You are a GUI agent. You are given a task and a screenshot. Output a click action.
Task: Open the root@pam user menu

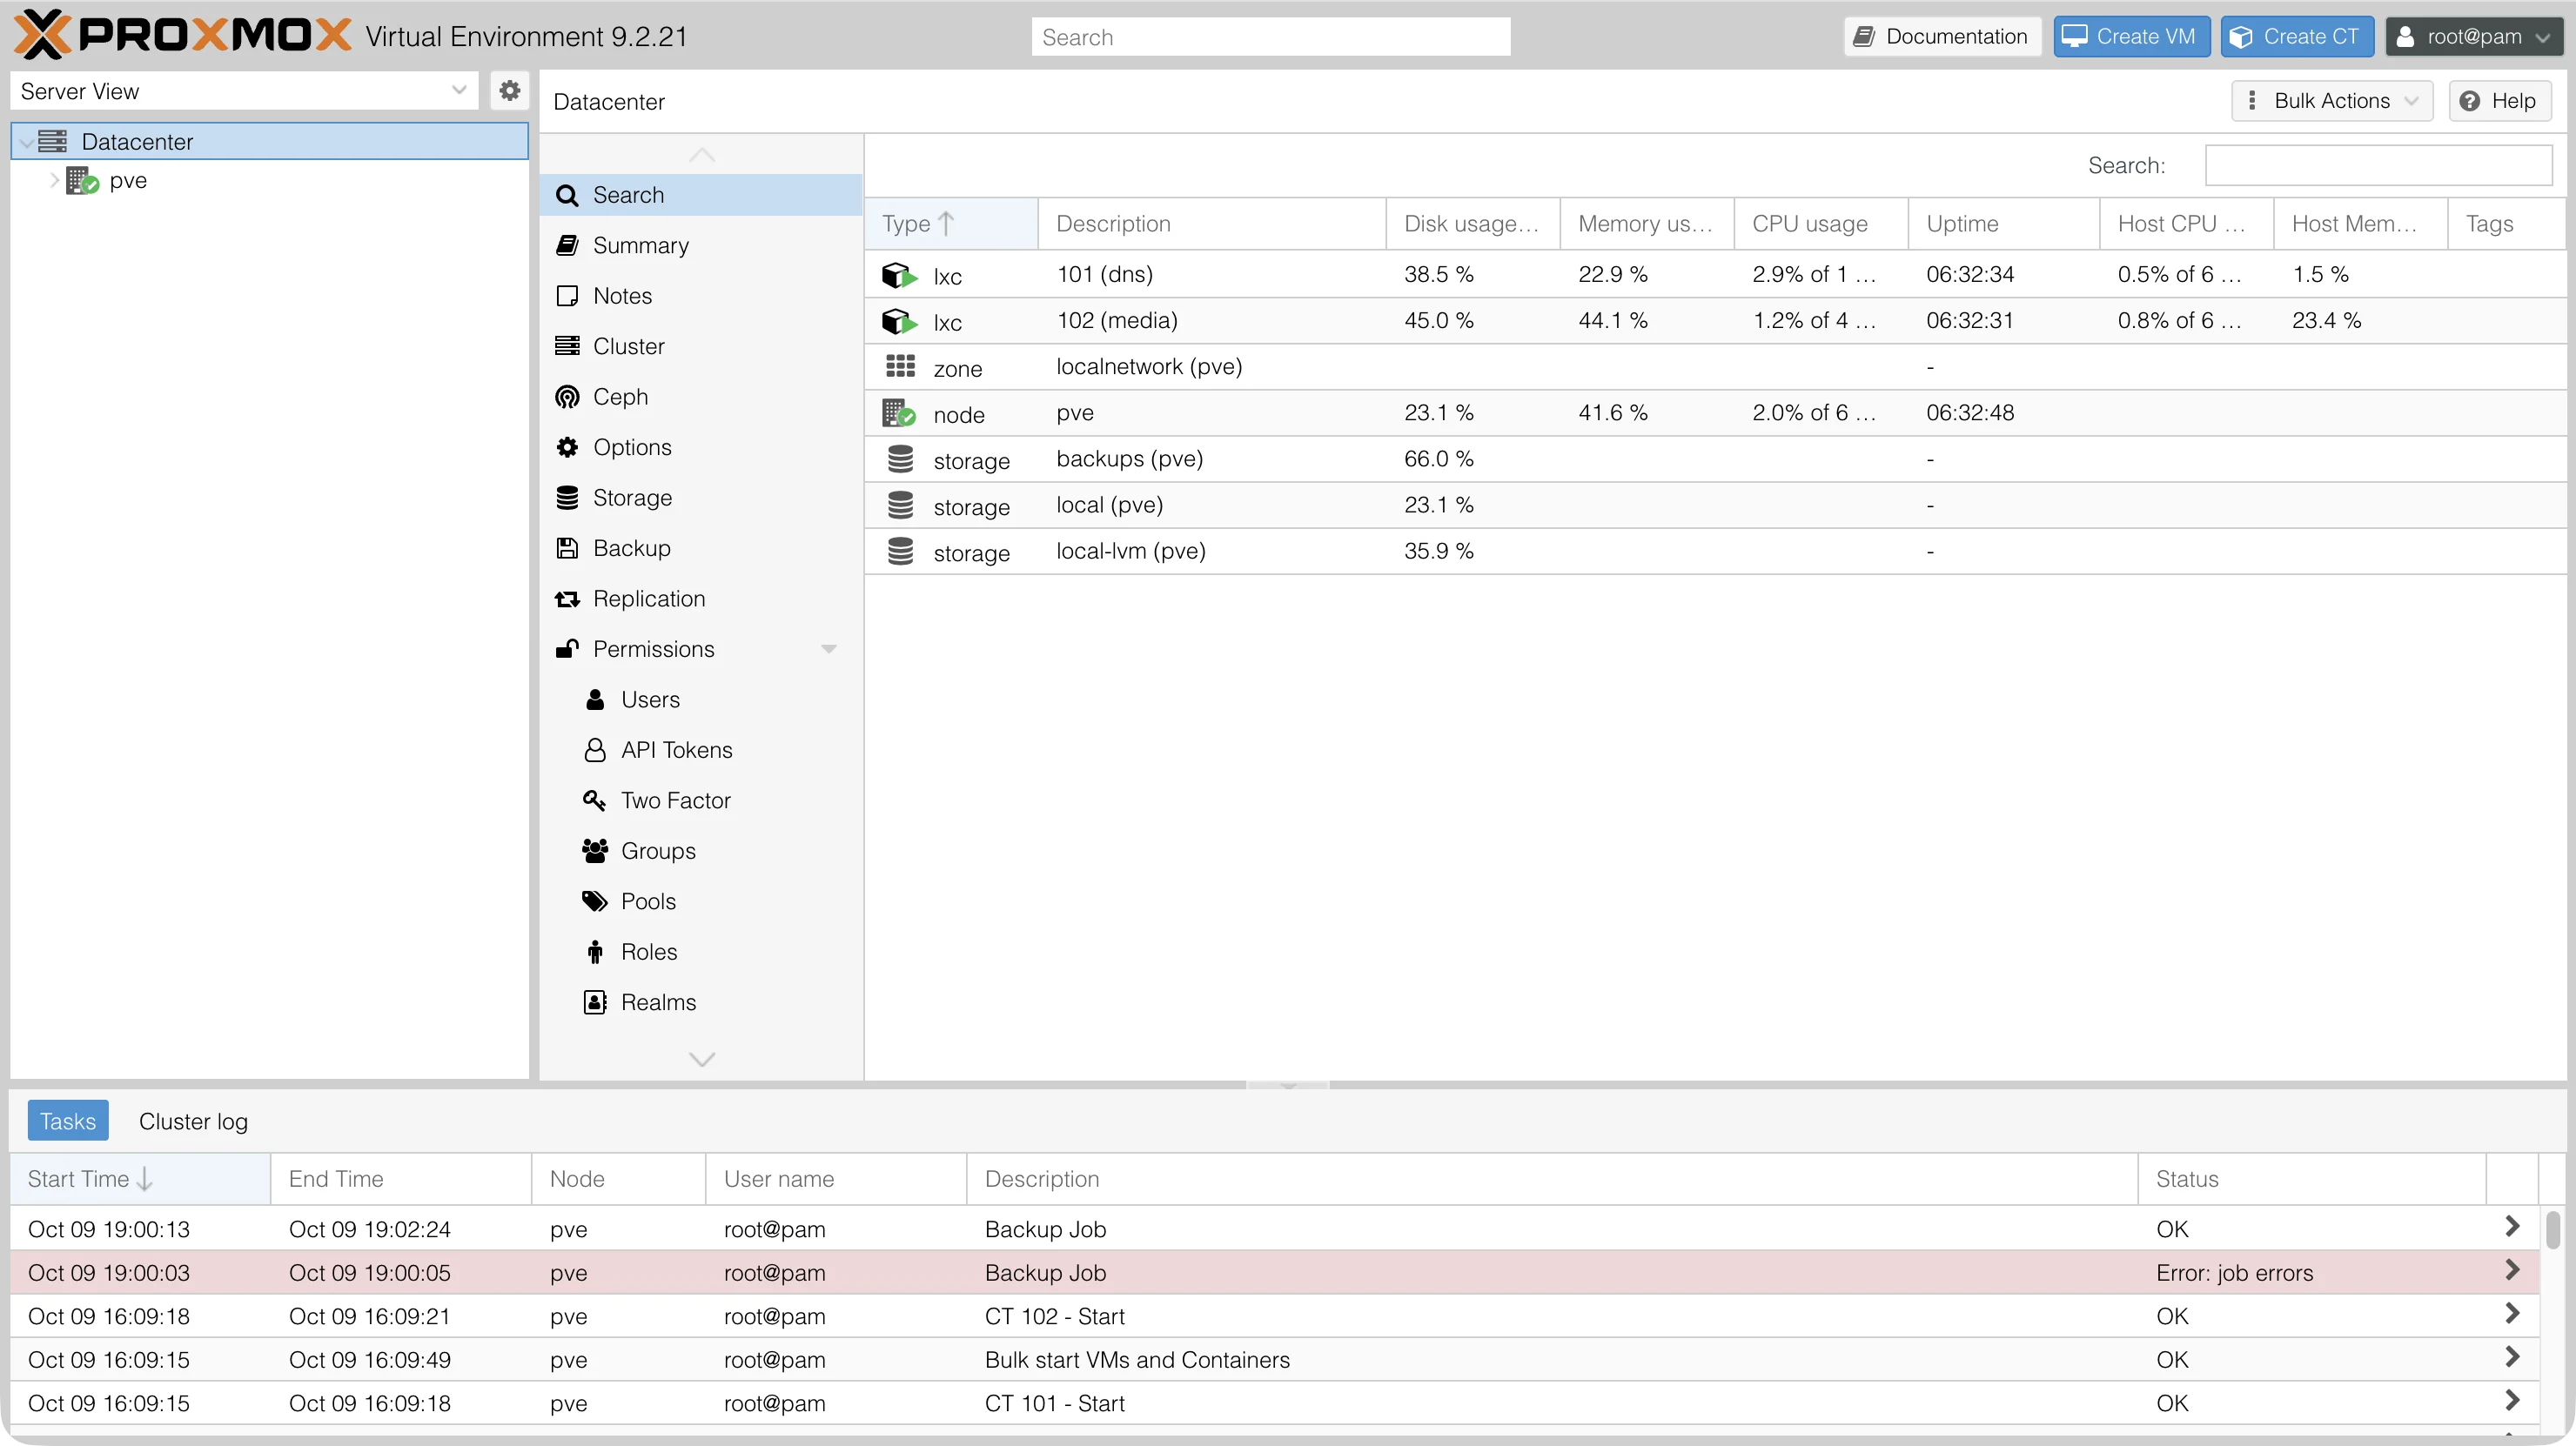click(2474, 37)
